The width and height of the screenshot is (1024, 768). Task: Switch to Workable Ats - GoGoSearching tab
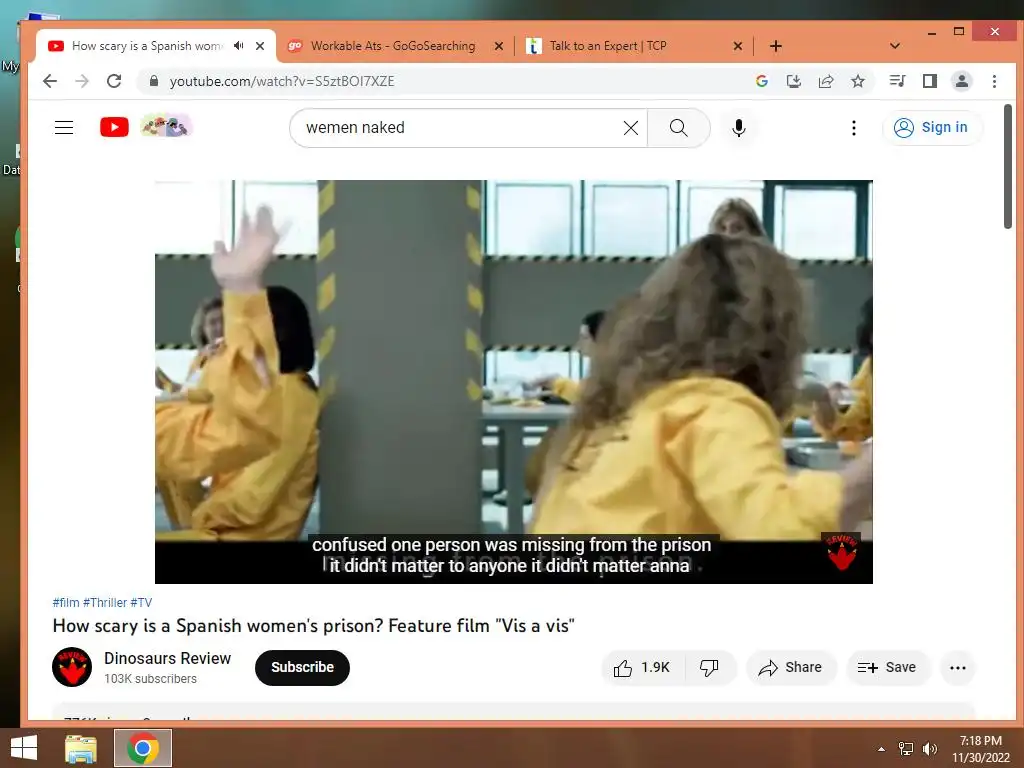393,46
